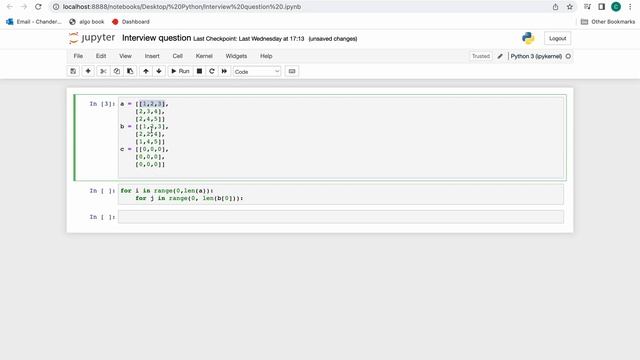This screenshot has width=640, height=360.
Task: Open the Widgets menu
Action: pos(236,56)
